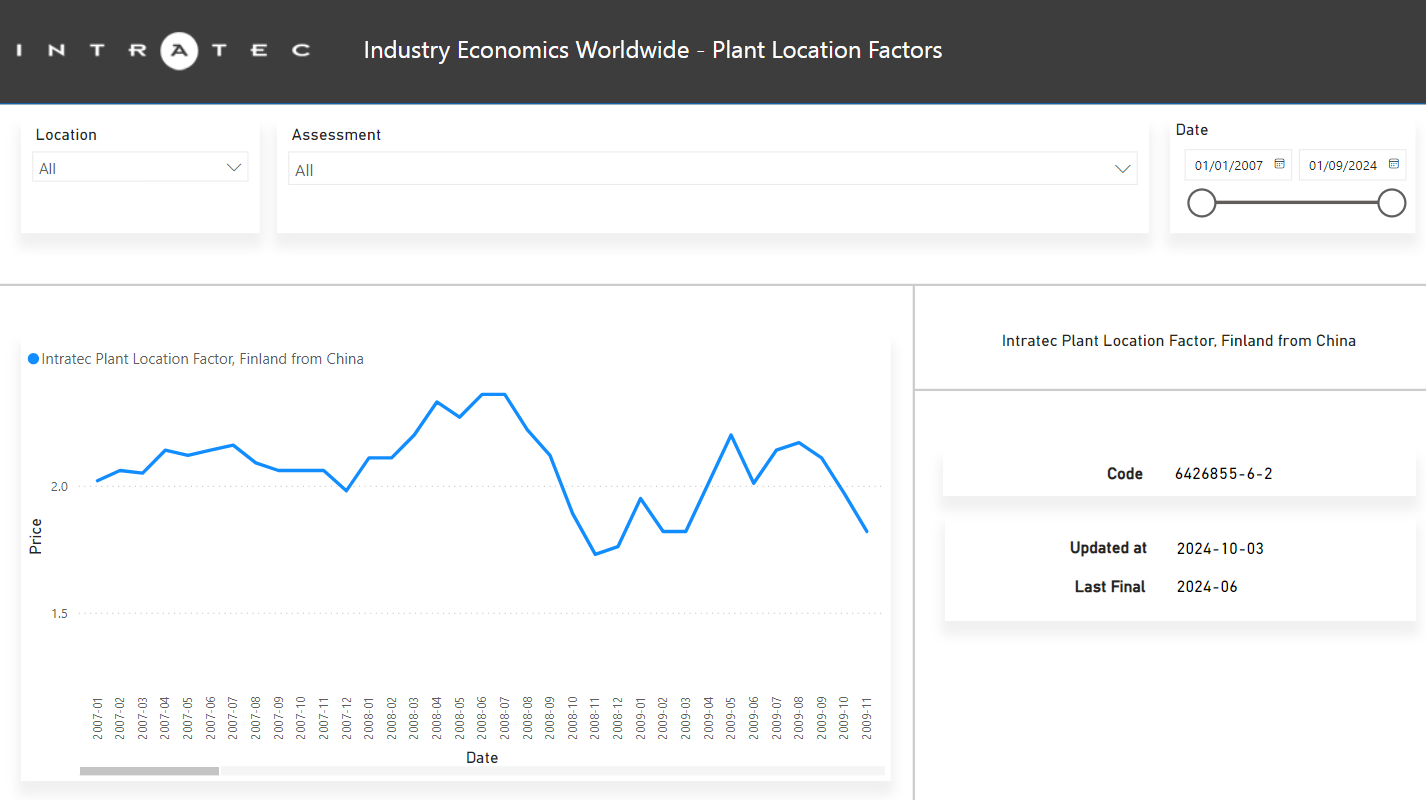Click the empty scrollbar track right of the thumb
Viewport: 1426px width, 800px height.
tap(550, 771)
